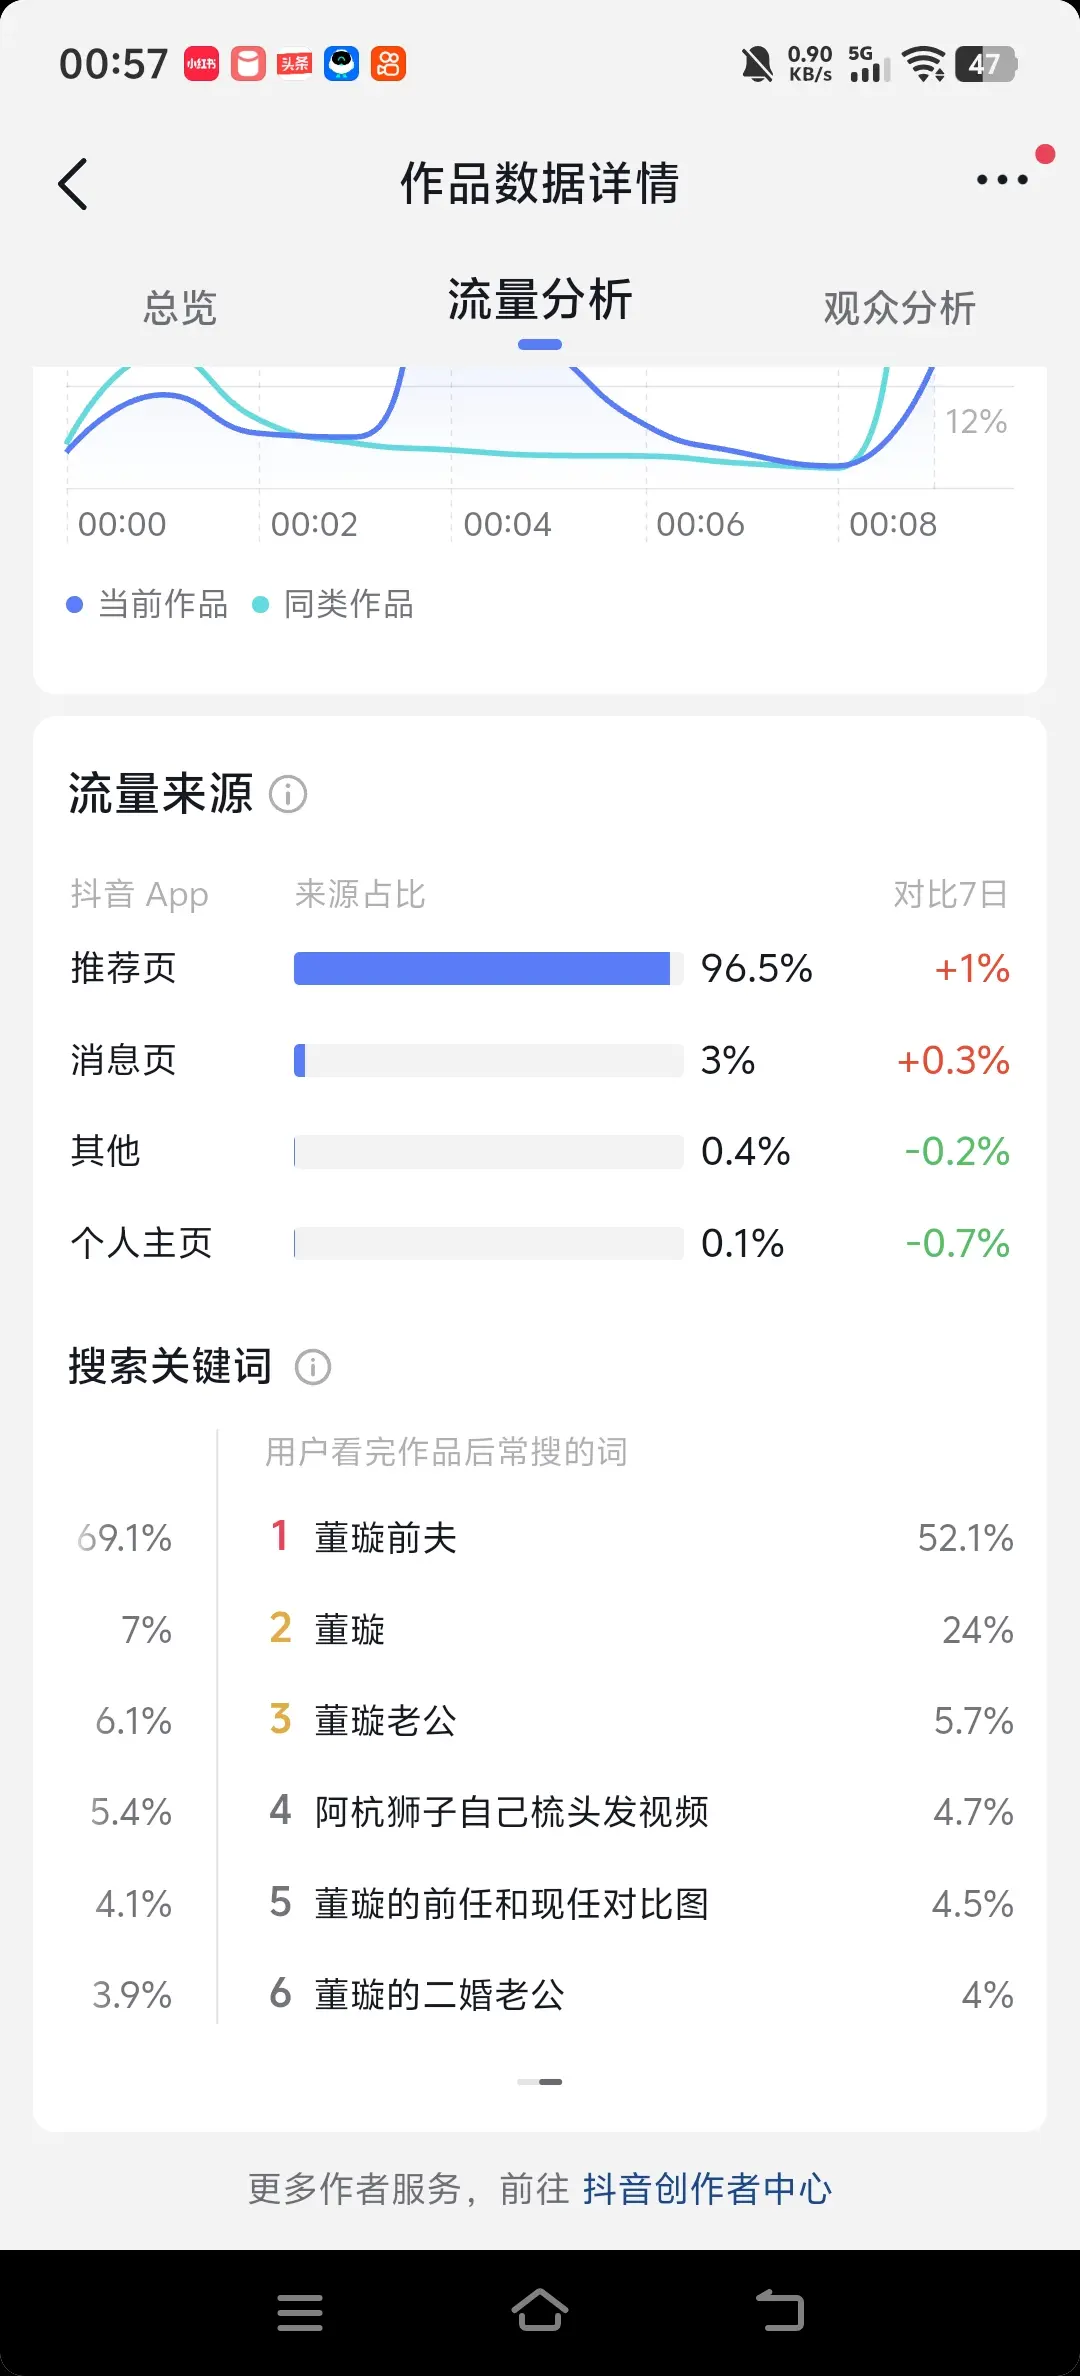
Task: Tap info icon beside 搜索关键词
Action: click(313, 1367)
